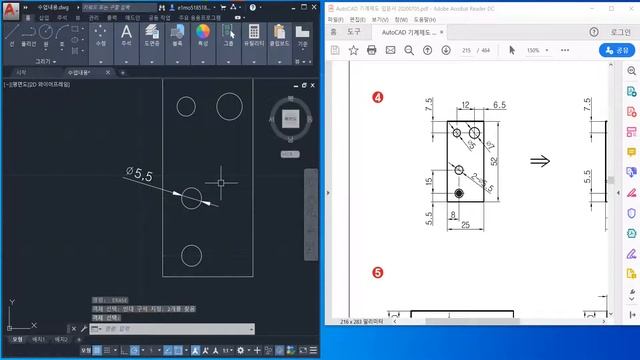Bookmark with the star icon in Acrobat
This screenshot has height=360, width=640.
(353, 50)
